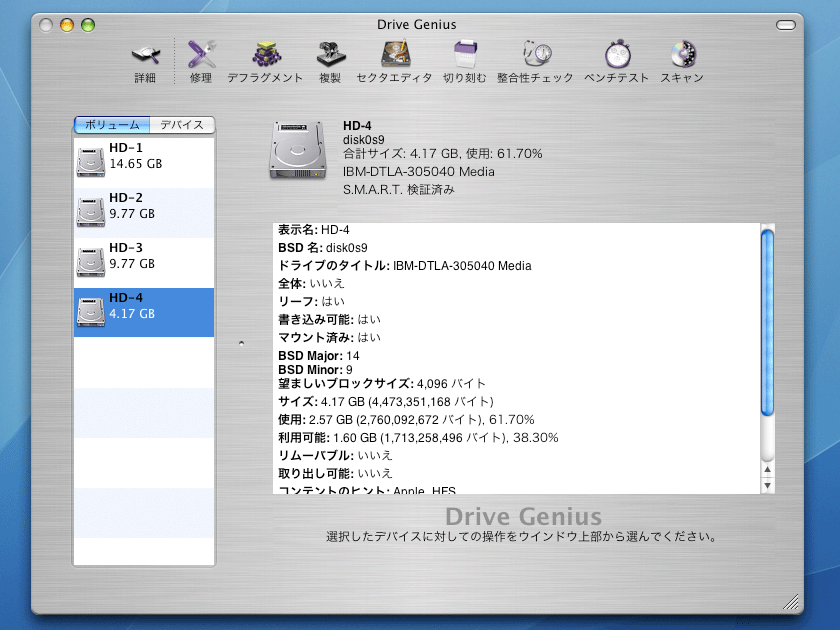The height and width of the screenshot is (630, 840).
Task: Click the '書き込み可能: はい' line
Action: pos(329,320)
